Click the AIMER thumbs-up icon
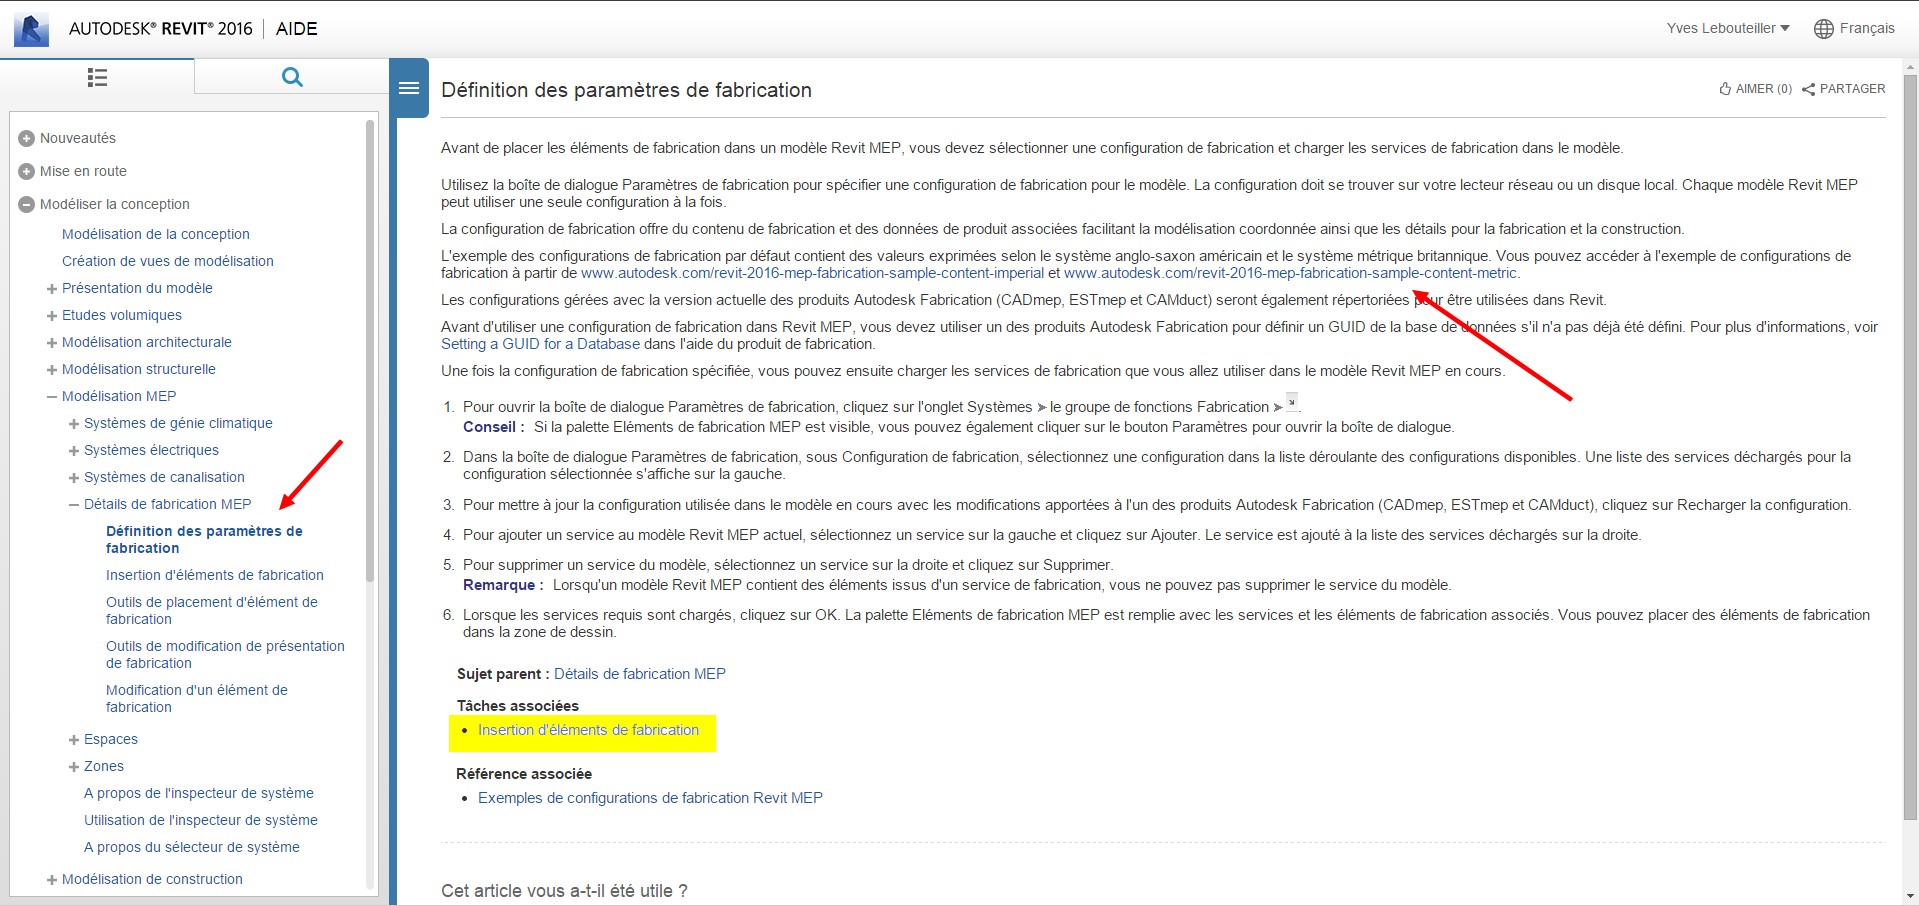The width and height of the screenshot is (1919, 906). click(x=1725, y=89)
